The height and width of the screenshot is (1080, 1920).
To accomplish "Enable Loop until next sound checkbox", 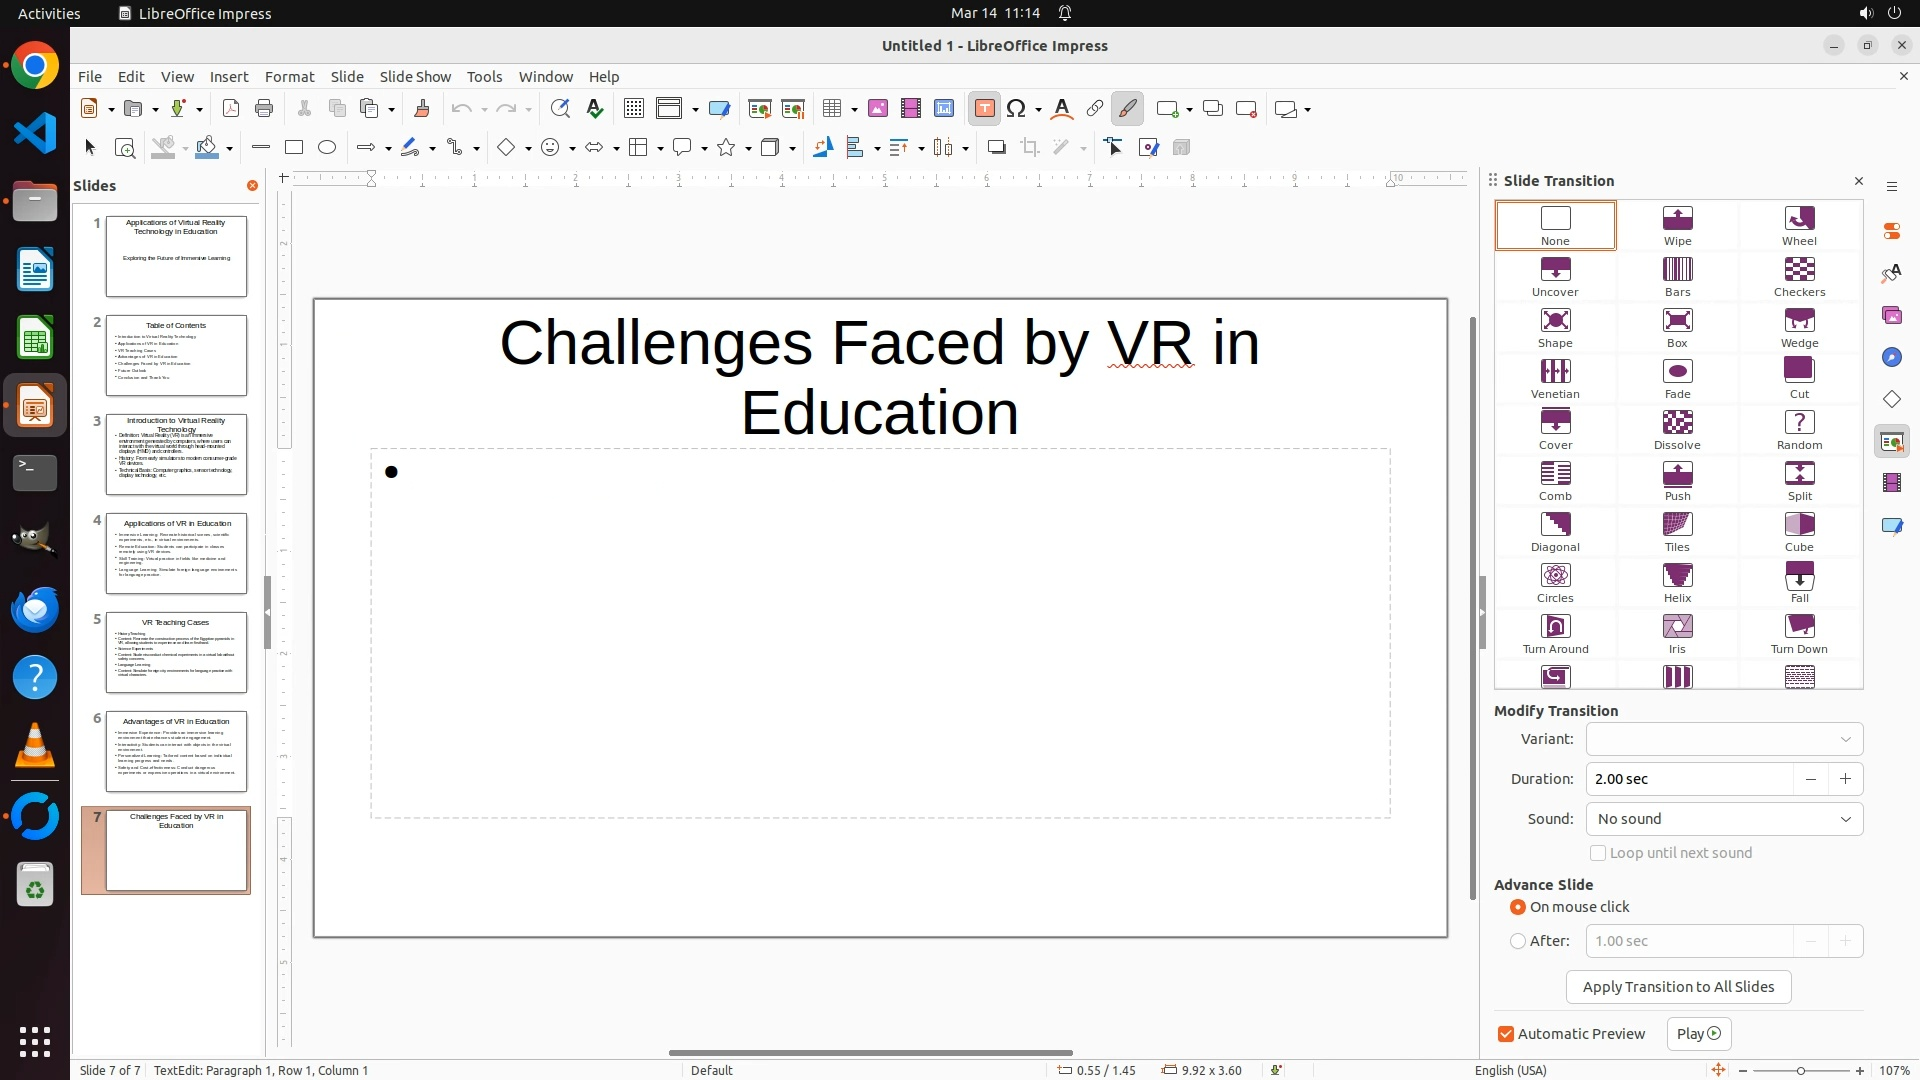I will click(x=1598, y=853).
